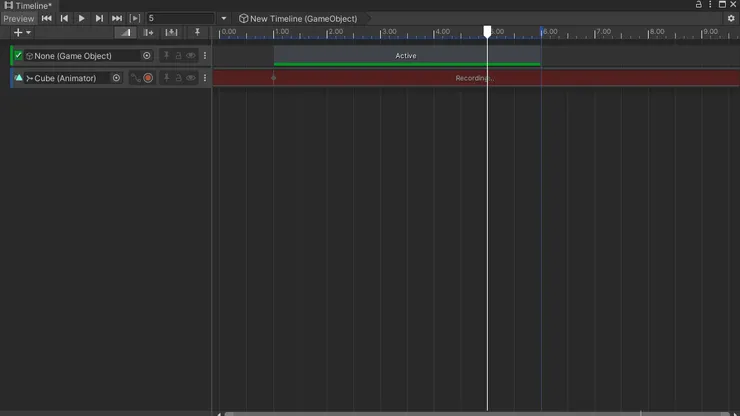This screenshot has height=416, width=740.
Task: Open object picker for Cube (Animator)
Action: point(116,78)
